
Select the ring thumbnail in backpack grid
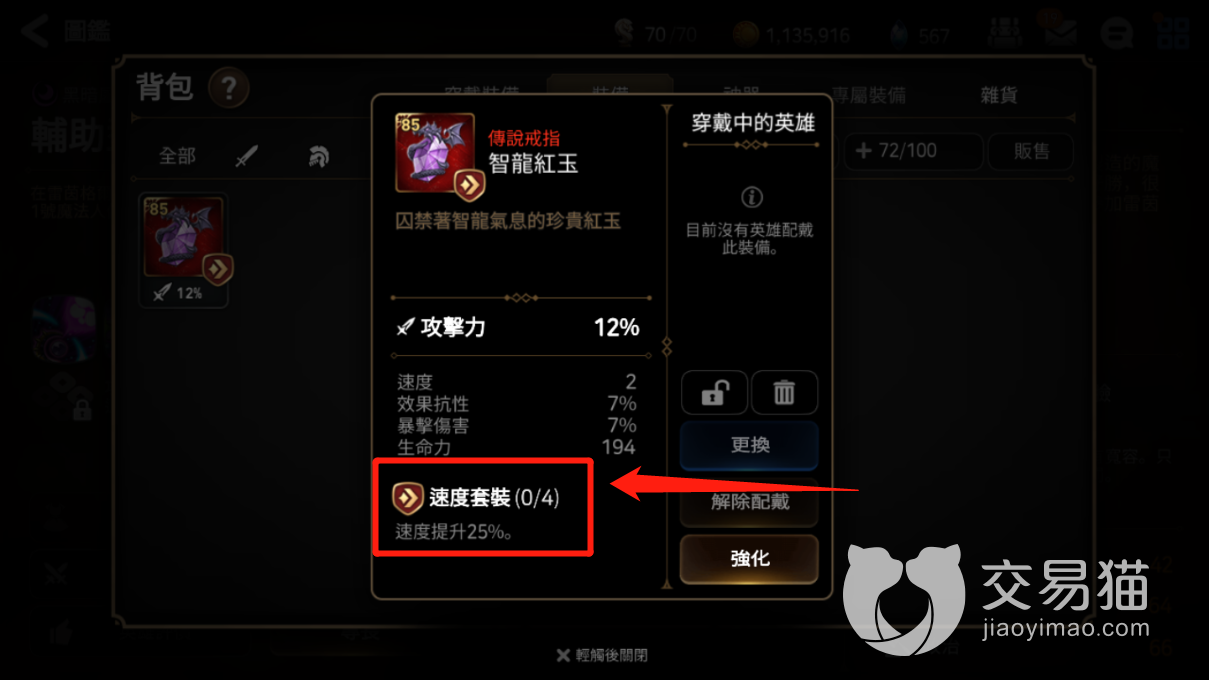pos(183,250)
